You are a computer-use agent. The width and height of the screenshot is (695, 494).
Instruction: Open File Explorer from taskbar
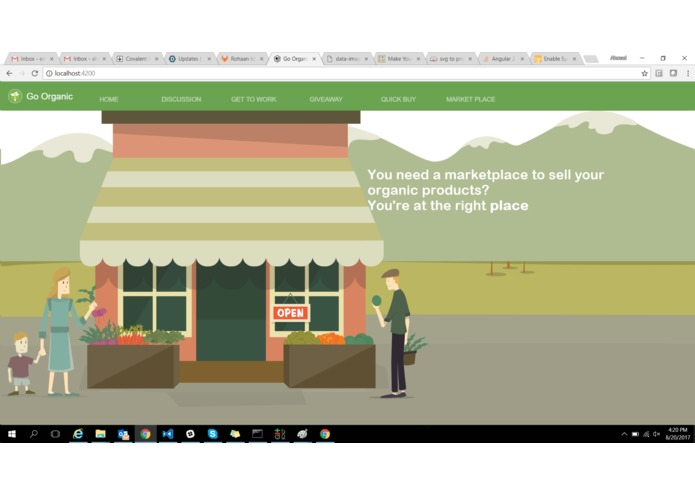pos(101,434)
